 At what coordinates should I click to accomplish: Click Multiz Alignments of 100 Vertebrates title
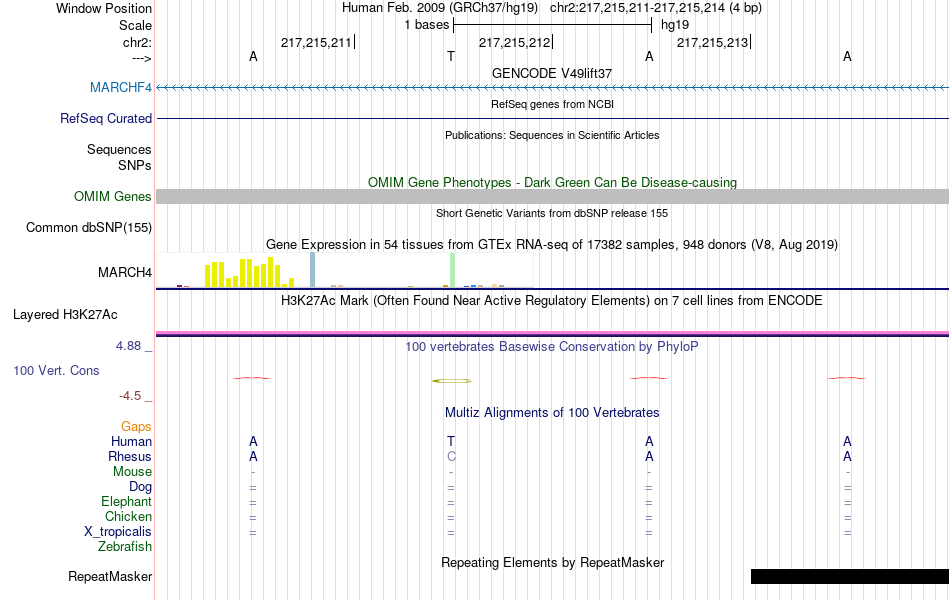pyautogui.click(x=552, y=413)
